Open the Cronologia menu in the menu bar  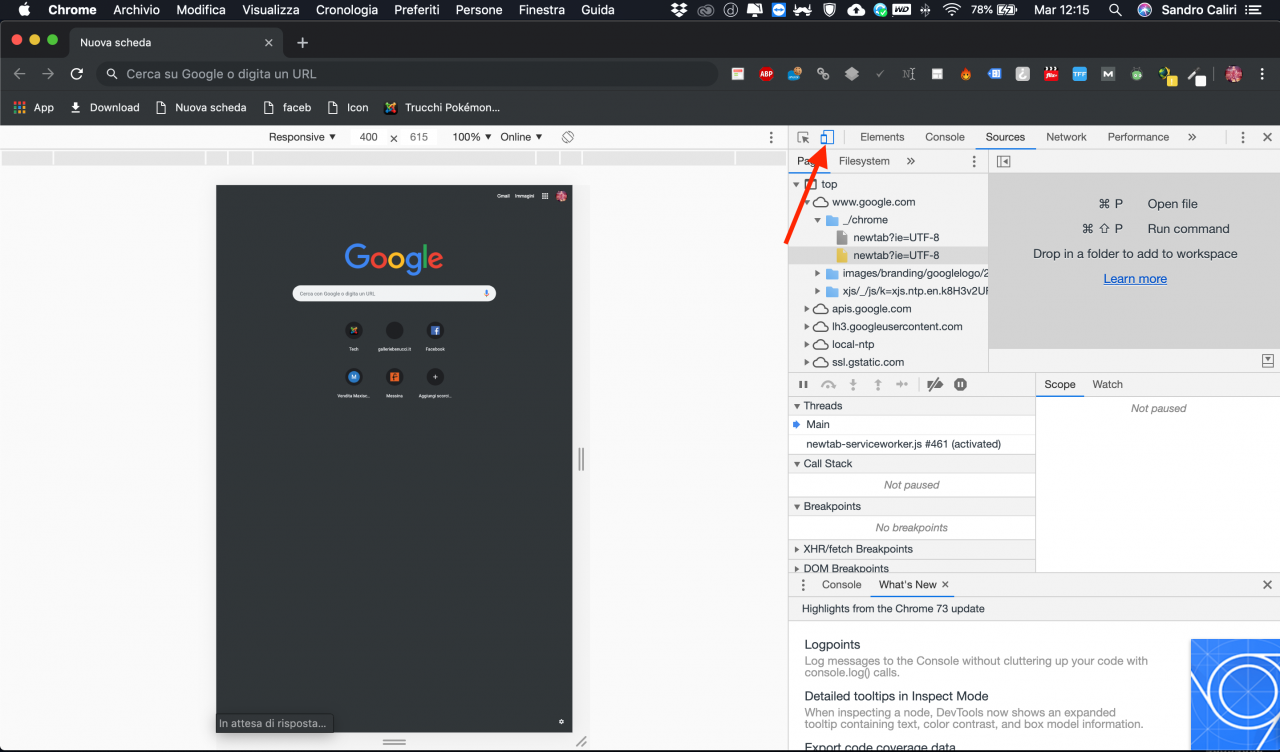point(347,10)
